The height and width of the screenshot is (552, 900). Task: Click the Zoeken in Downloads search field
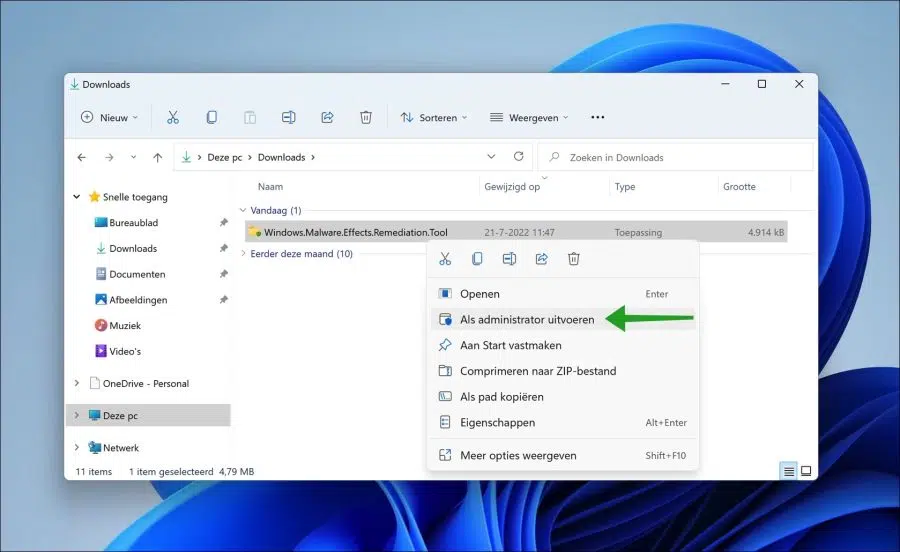tap(676, 157)
